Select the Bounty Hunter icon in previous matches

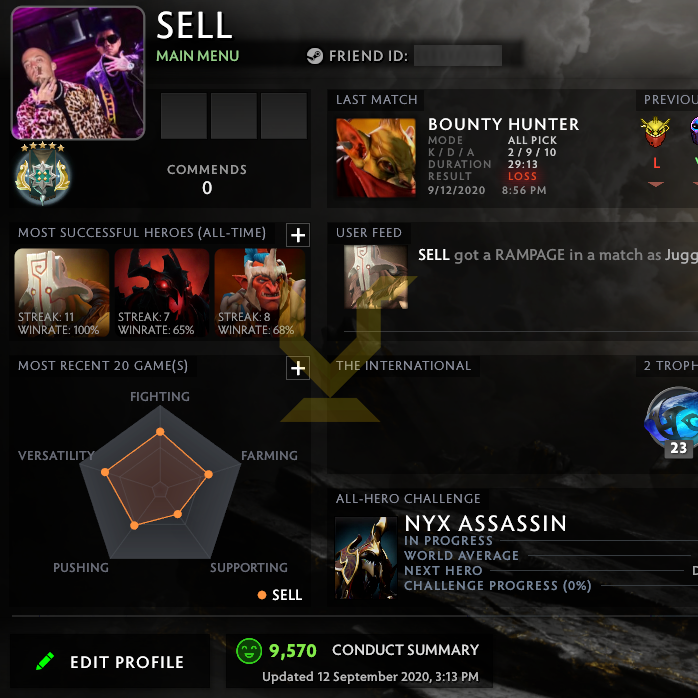655,132
